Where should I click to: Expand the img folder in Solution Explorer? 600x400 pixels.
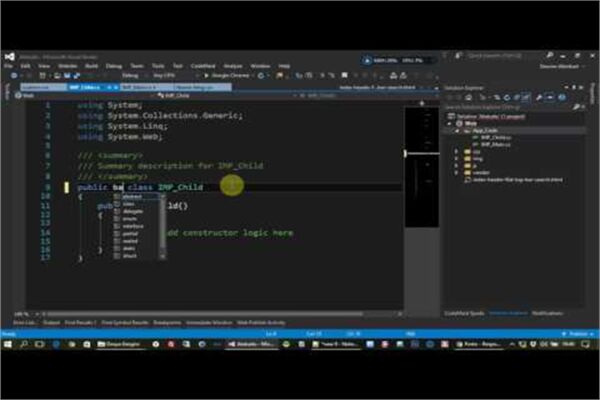point(456,157)
